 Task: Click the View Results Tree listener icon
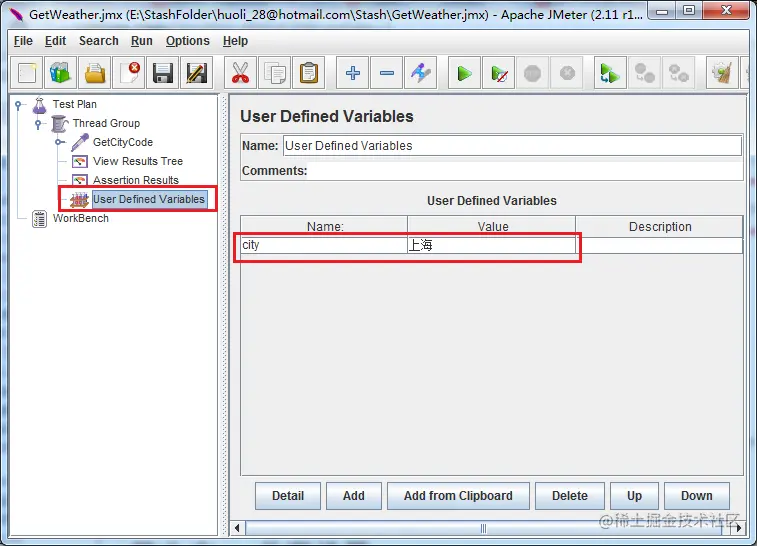80,161
